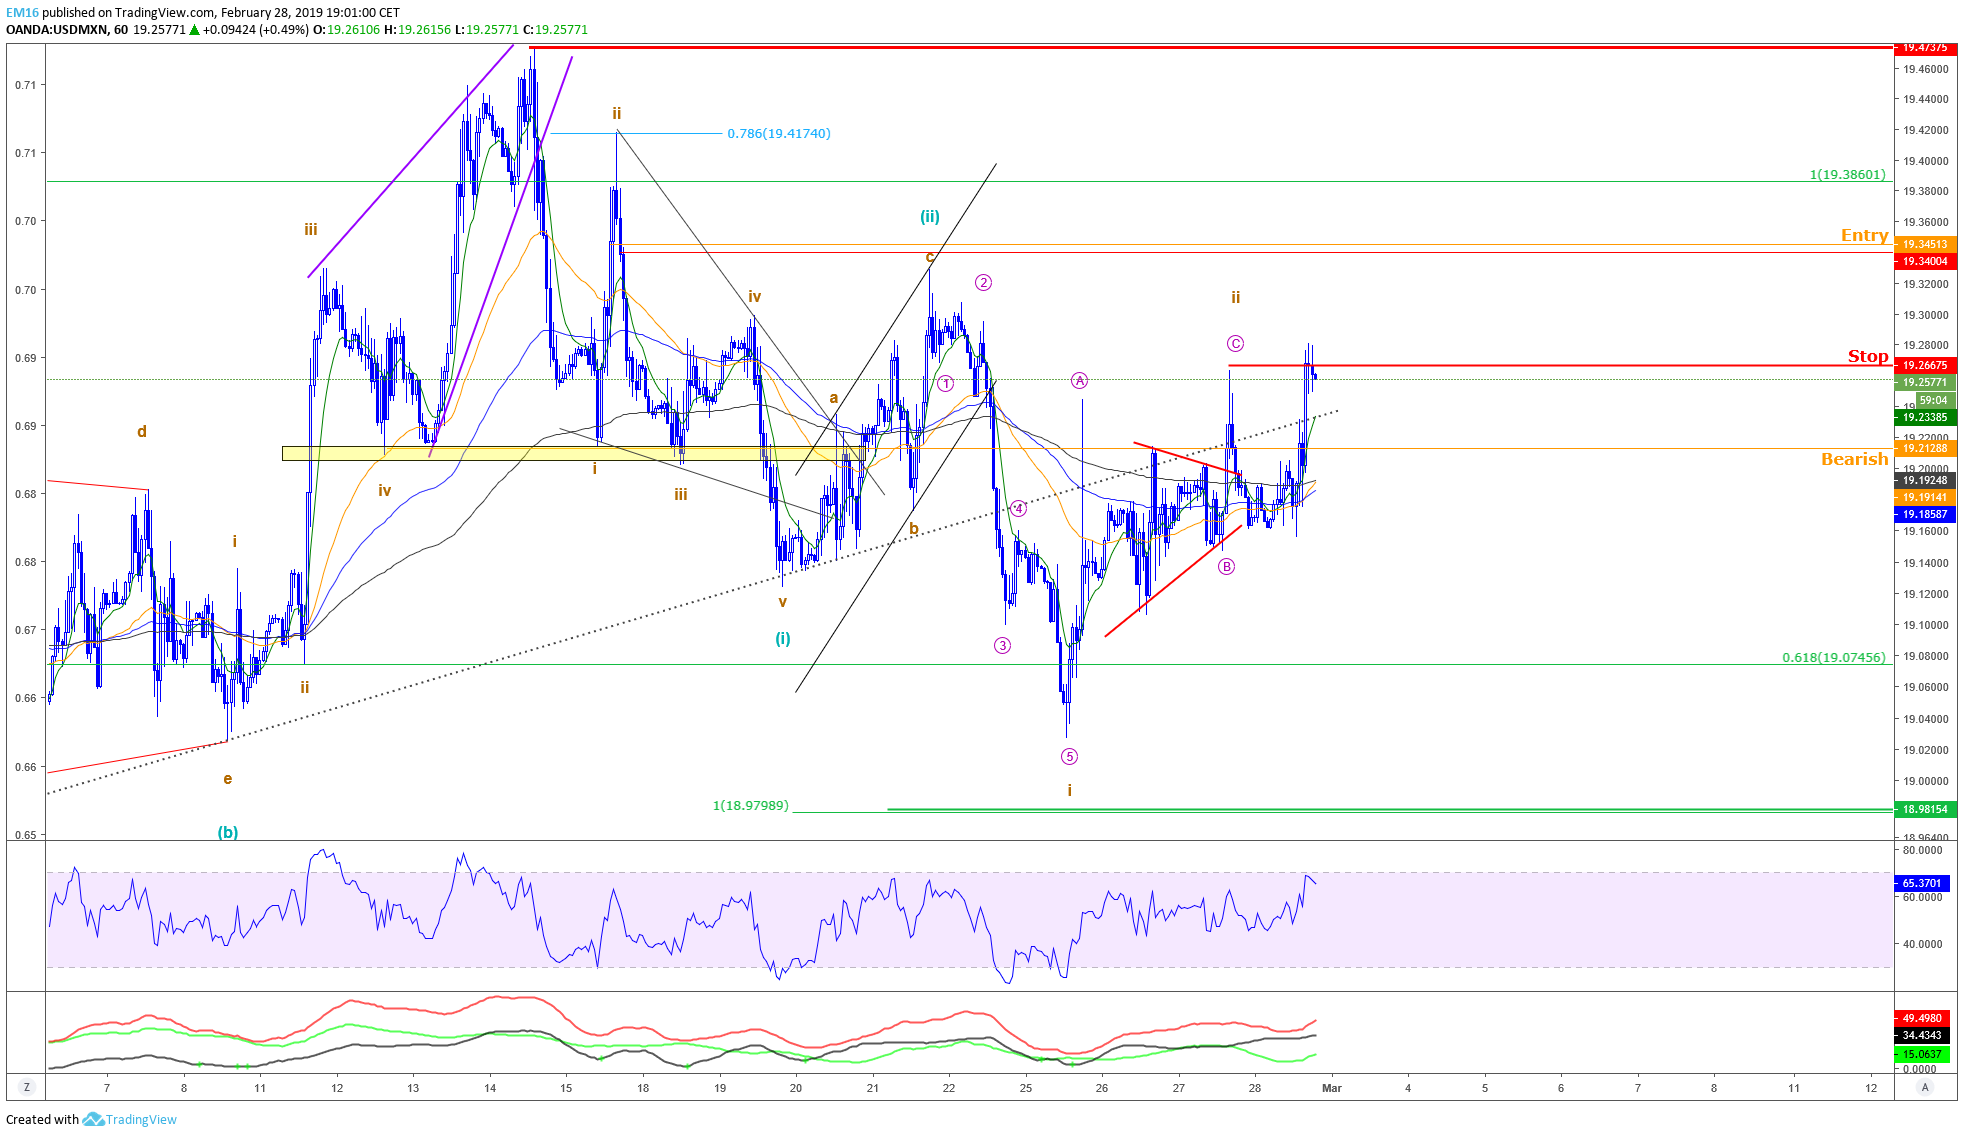Screen dimensions: 1964x1137
Task: Click the circled 2 wave marker
Action: pos(983,282)
